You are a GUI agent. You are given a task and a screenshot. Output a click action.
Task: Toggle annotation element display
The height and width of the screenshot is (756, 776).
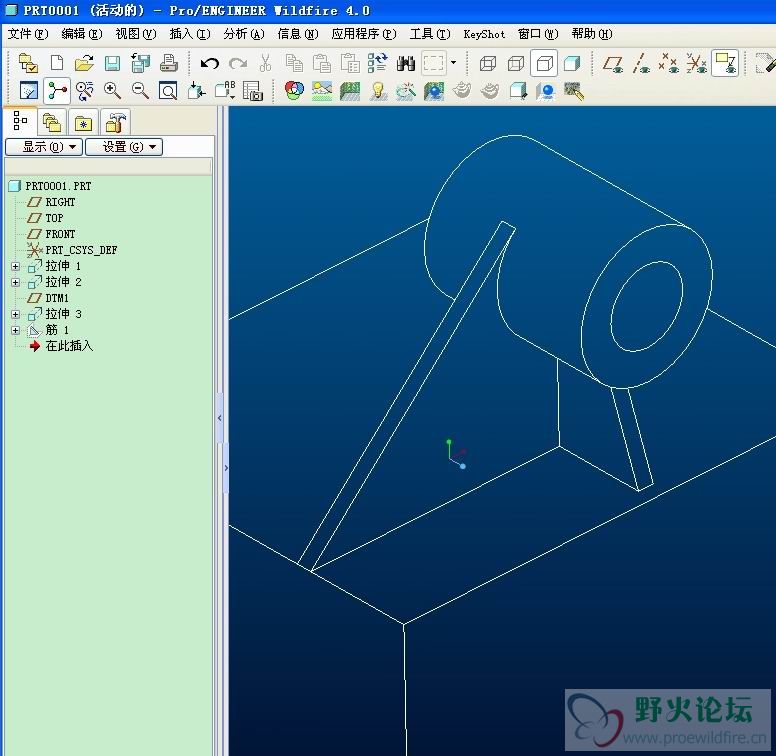click(726, 63)
